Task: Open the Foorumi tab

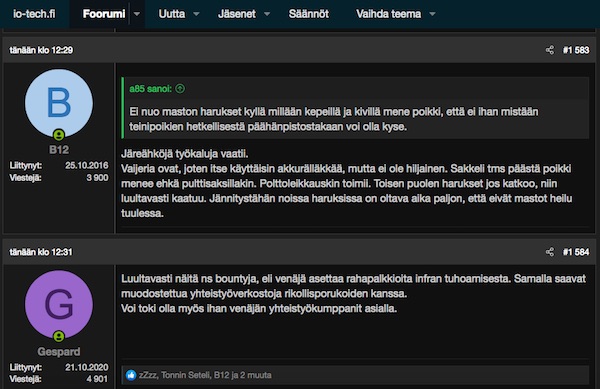Action: coord(104,14)
